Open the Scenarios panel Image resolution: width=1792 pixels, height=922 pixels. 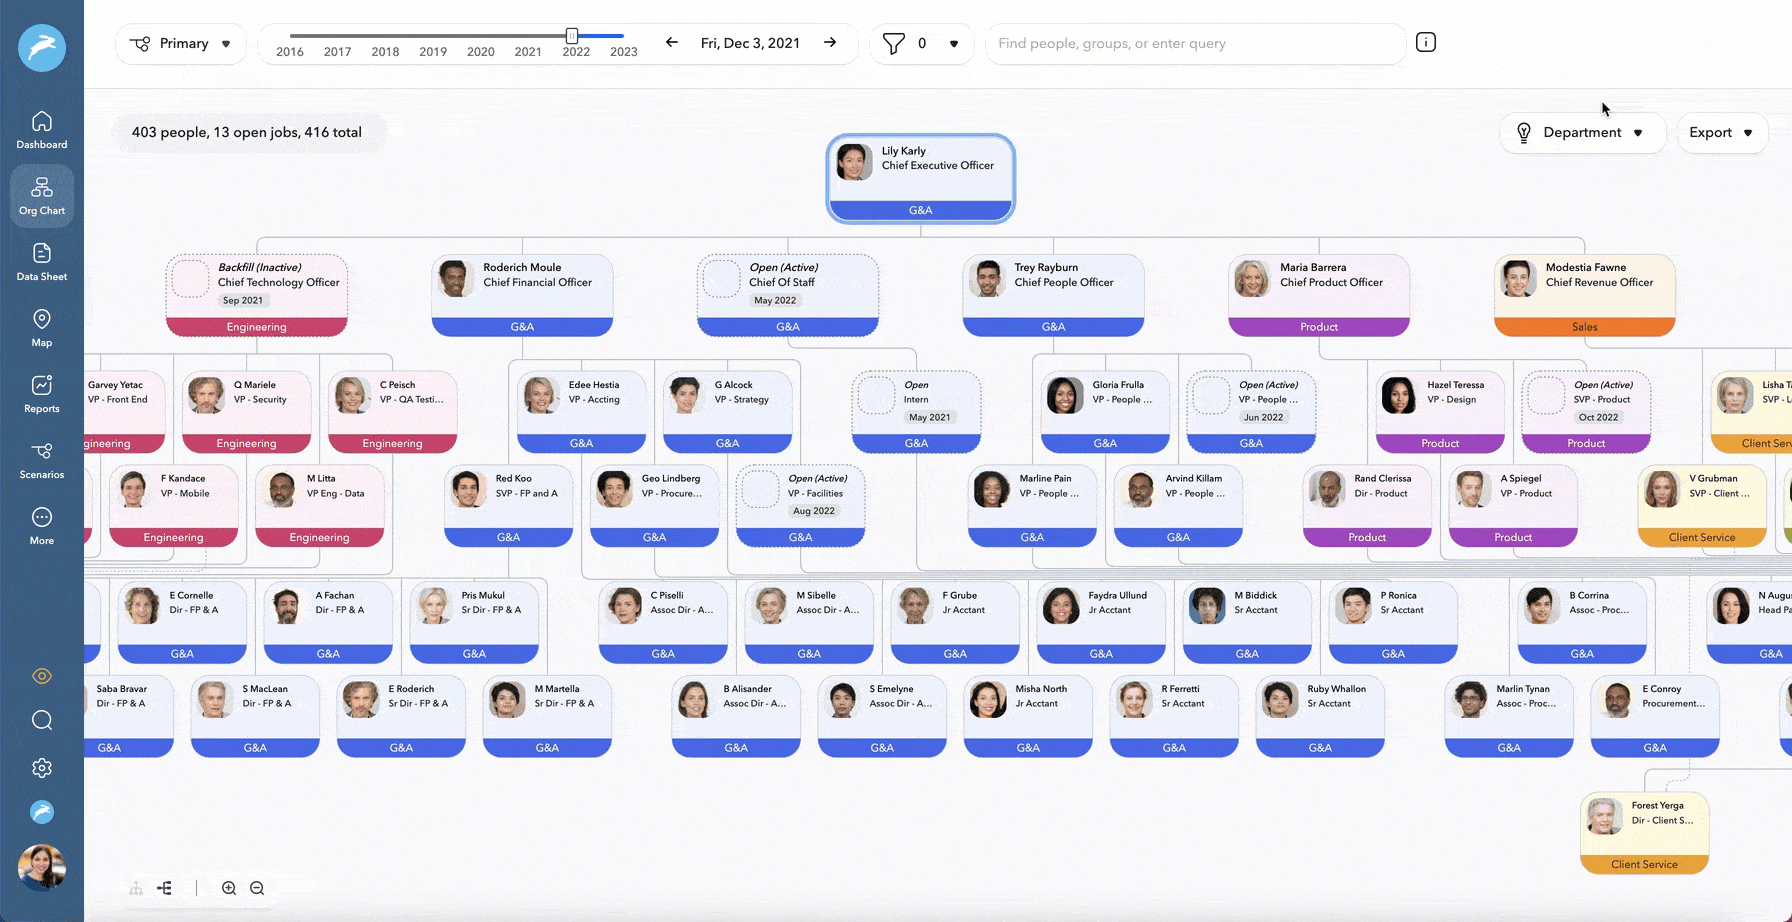(x=41, y=458)
